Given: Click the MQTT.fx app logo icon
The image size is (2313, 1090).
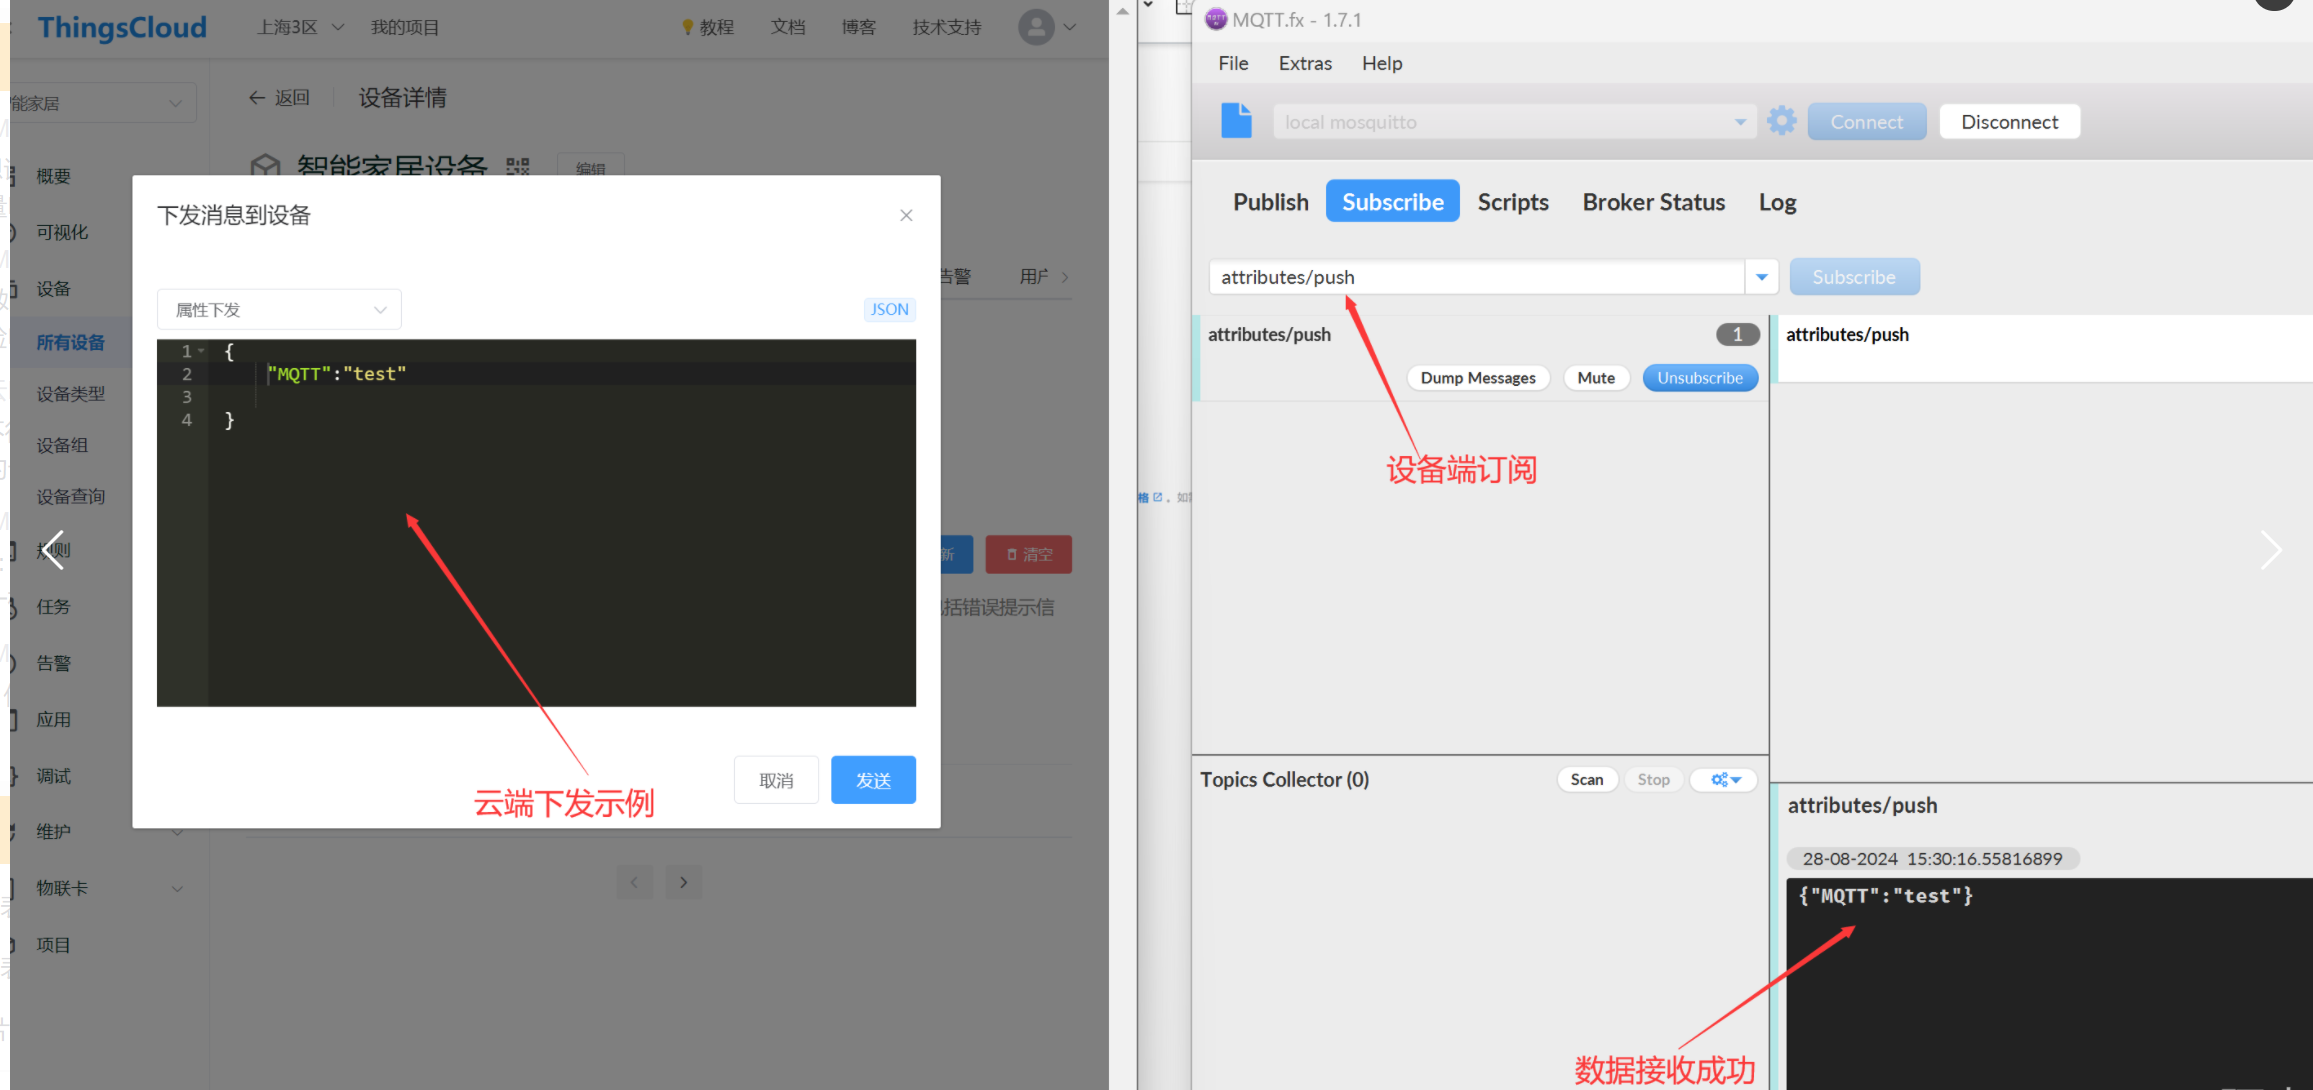Looking at the screenshot, I should [1216, 19].
